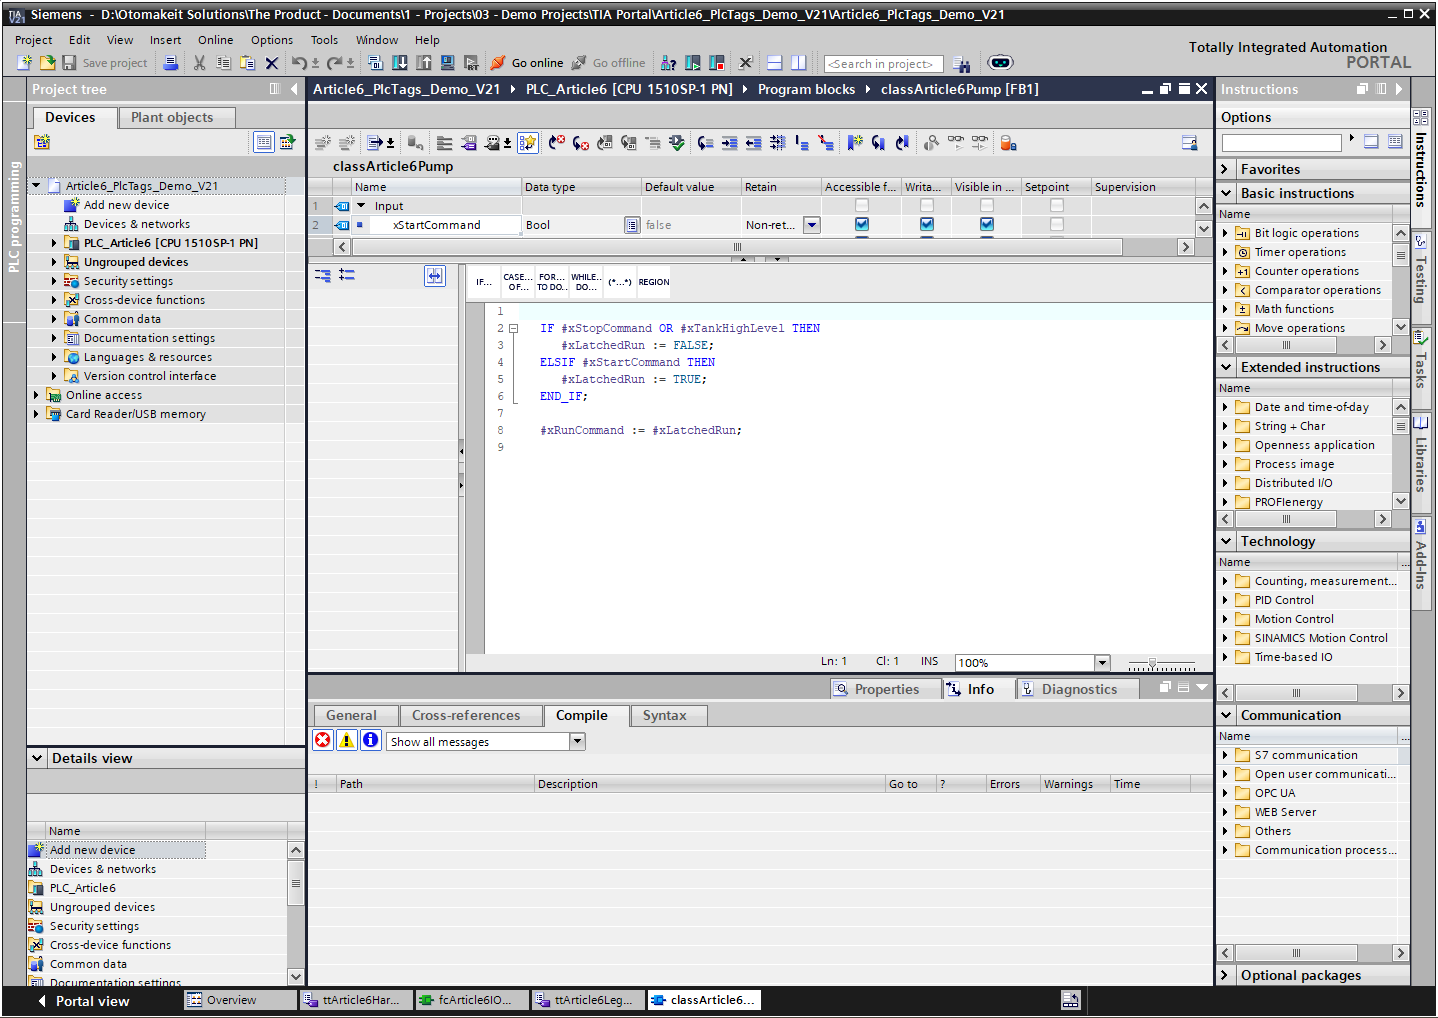Click the Instructions search input field
The image size is (1438, 1018).
tap(1281, 143)
